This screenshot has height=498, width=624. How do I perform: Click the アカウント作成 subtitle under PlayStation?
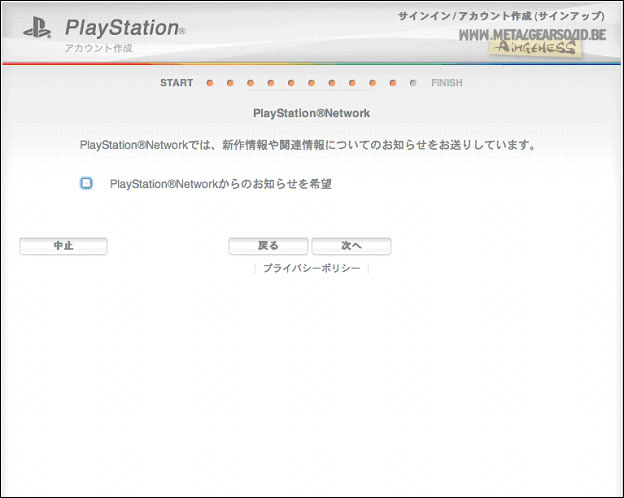98,48
